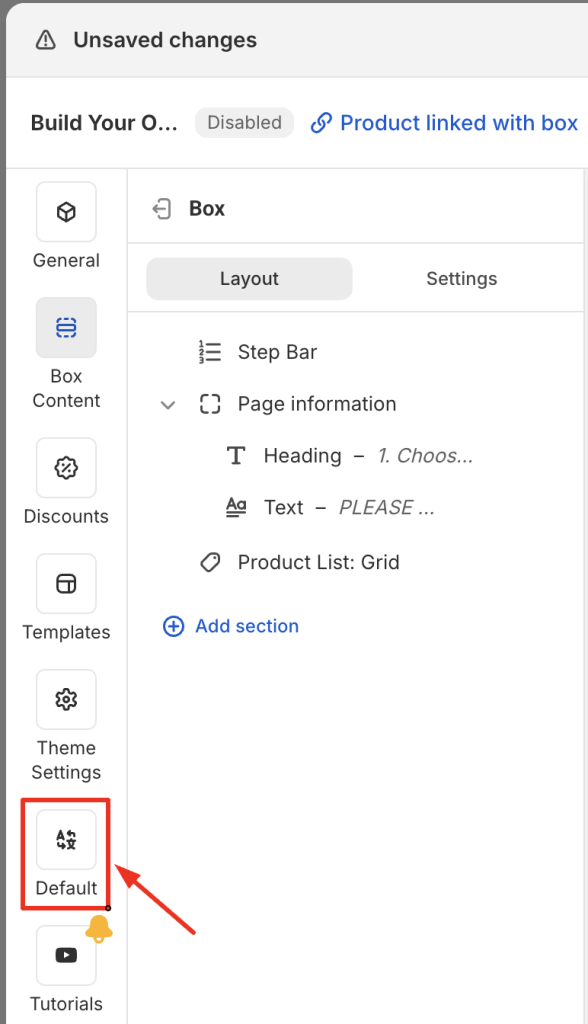Open the Tutorials video icon

66,955
